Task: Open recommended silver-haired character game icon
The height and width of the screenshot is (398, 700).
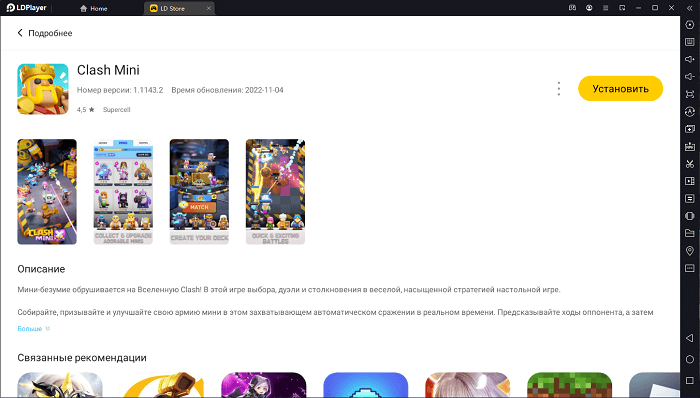Action: point(467,385)
